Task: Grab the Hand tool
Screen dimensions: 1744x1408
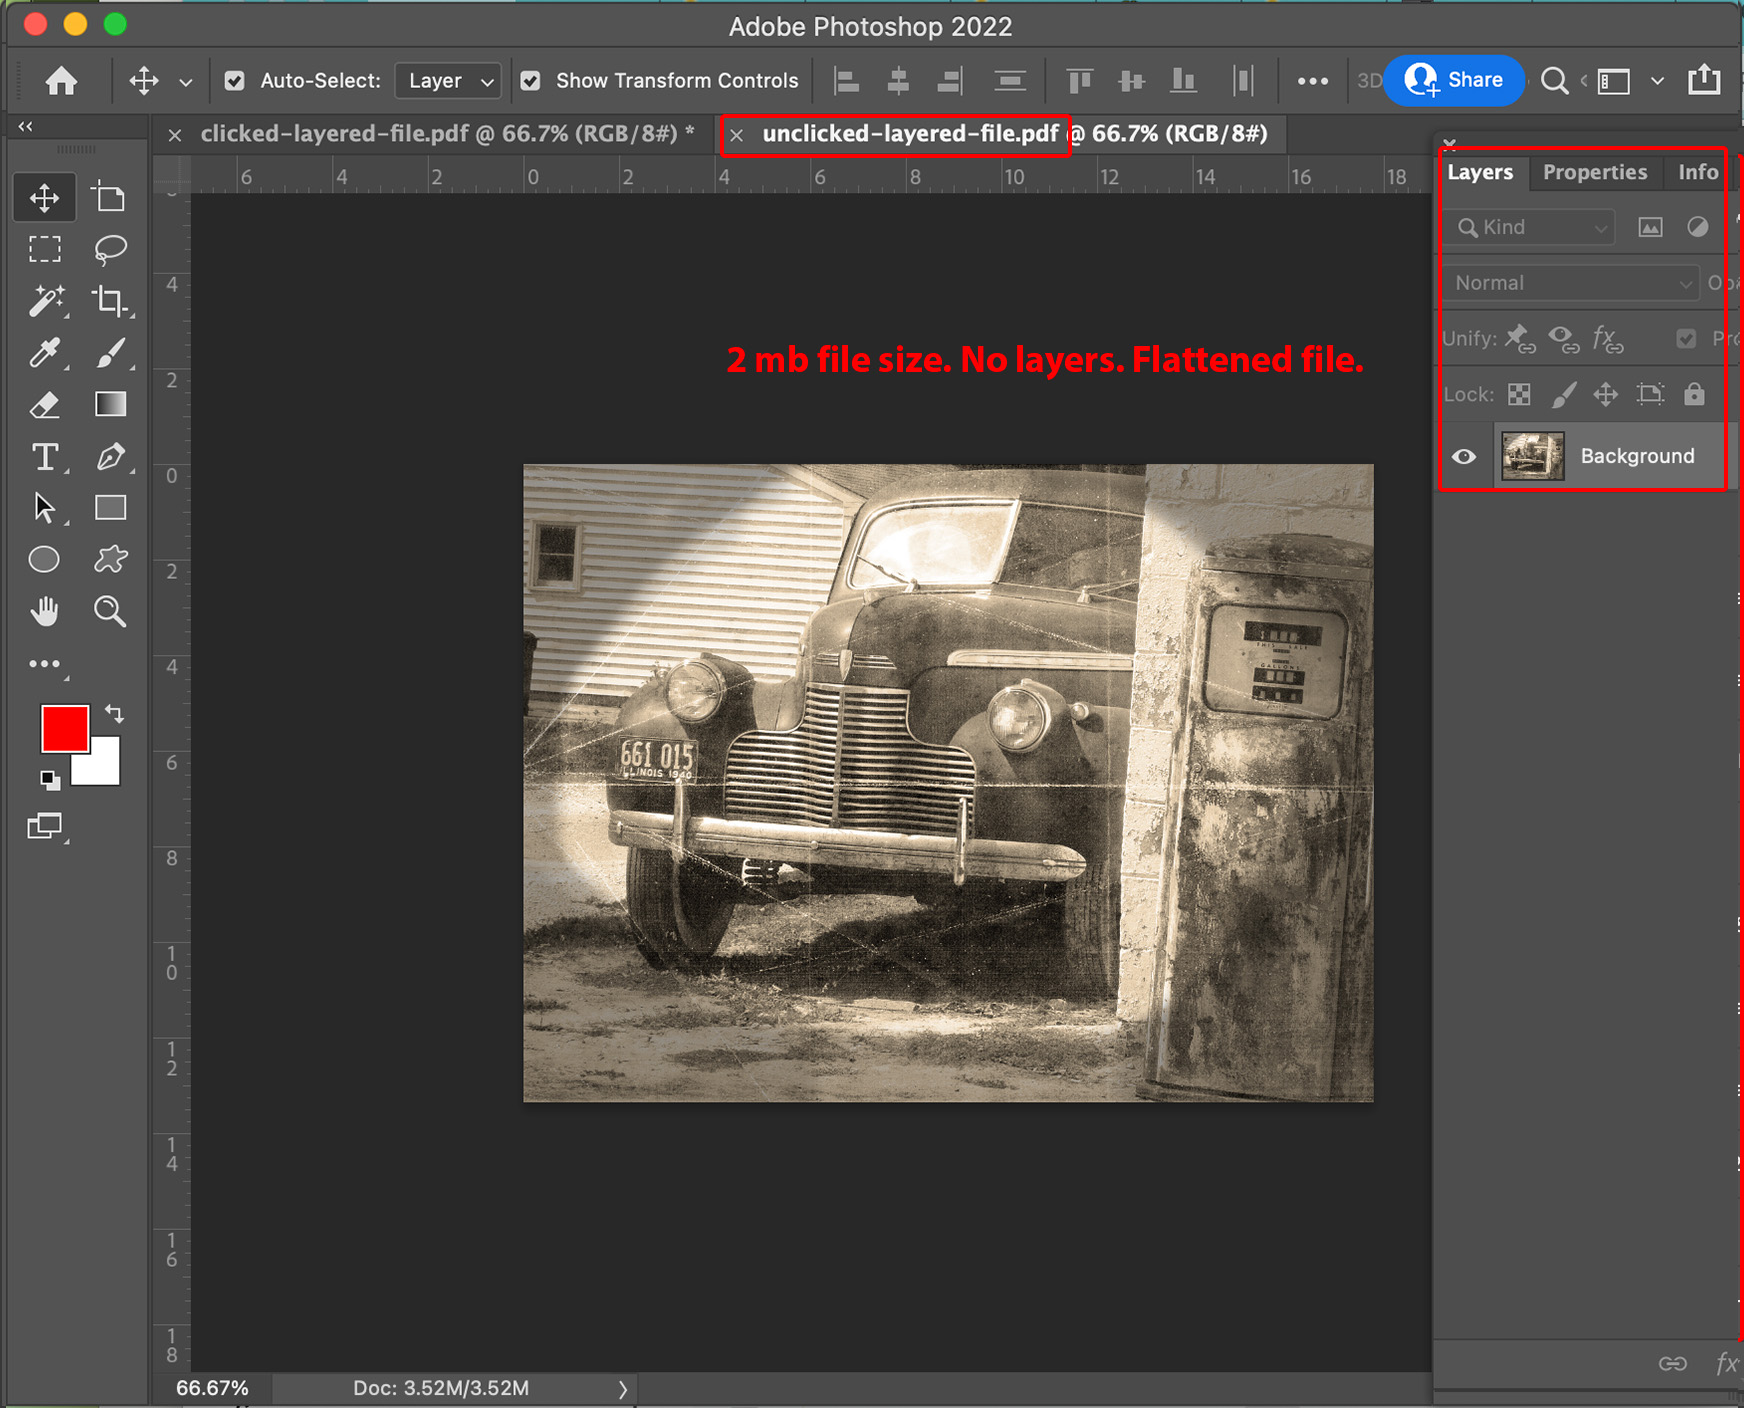Action: click(x=44, y=611)
